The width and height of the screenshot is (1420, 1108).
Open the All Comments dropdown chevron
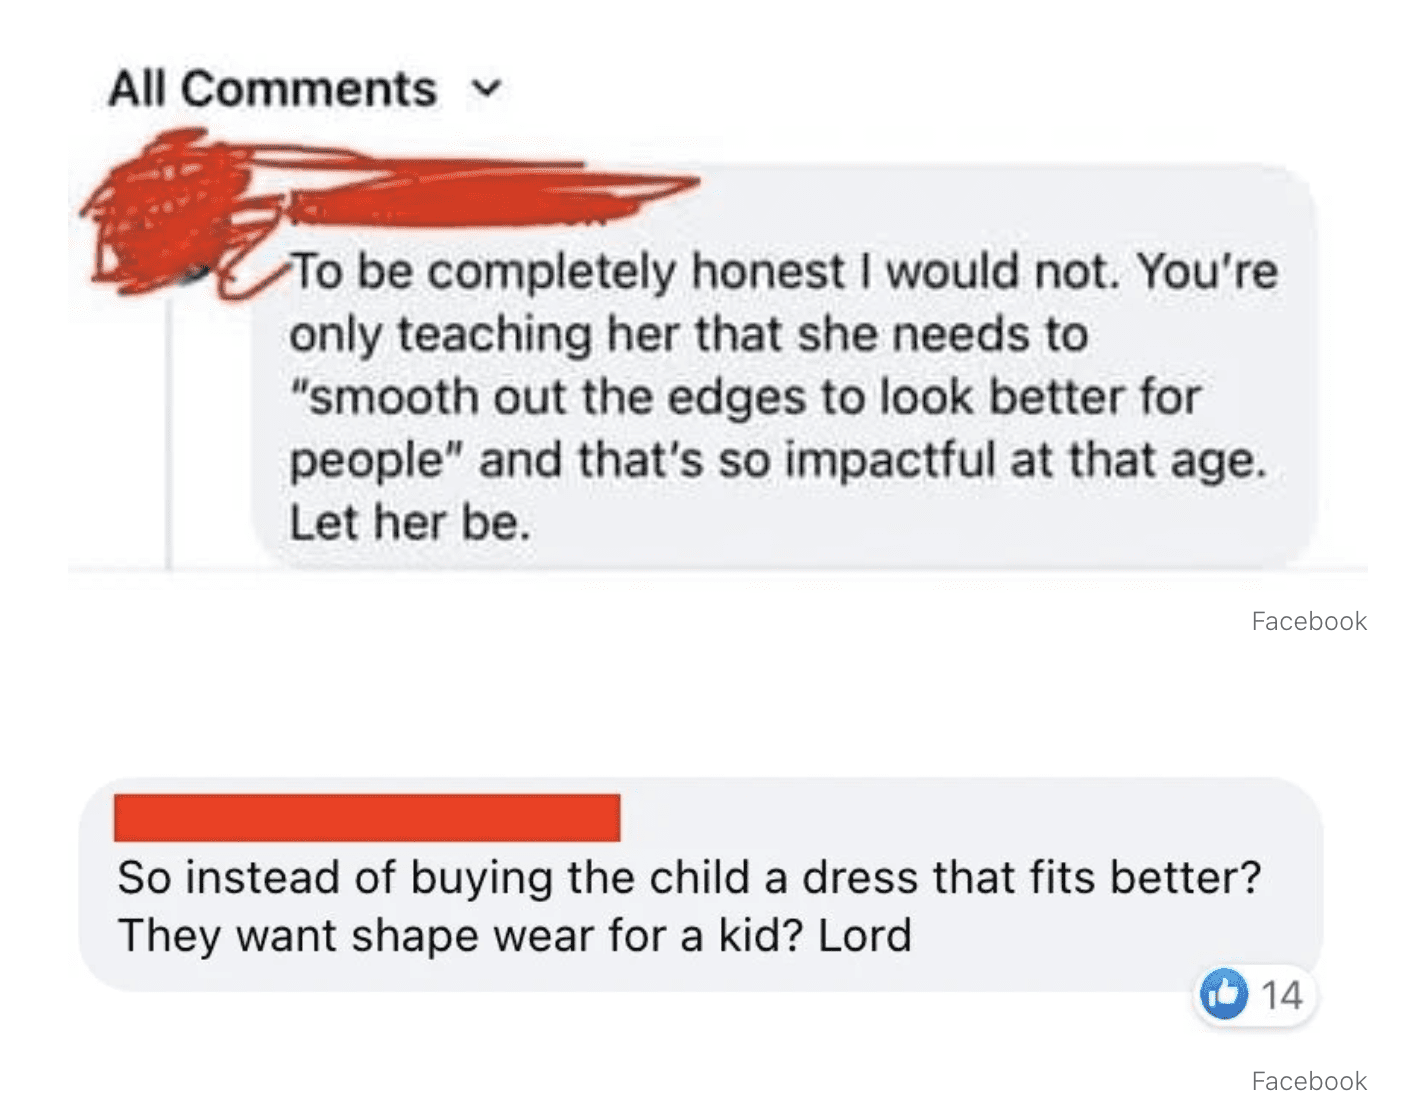pyautogui.click(x=486, y=89)
